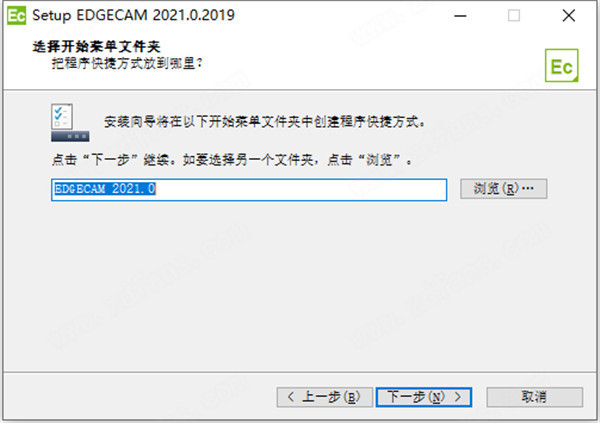
Task: Click the green Ec logo in header
Action: [561, 65]
